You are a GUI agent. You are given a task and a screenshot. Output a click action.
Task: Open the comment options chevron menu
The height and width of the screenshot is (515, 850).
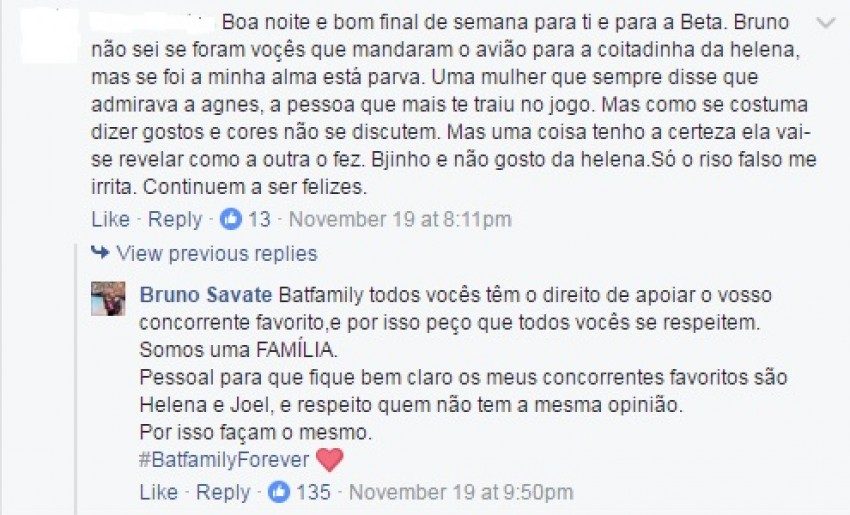(827, 22)
